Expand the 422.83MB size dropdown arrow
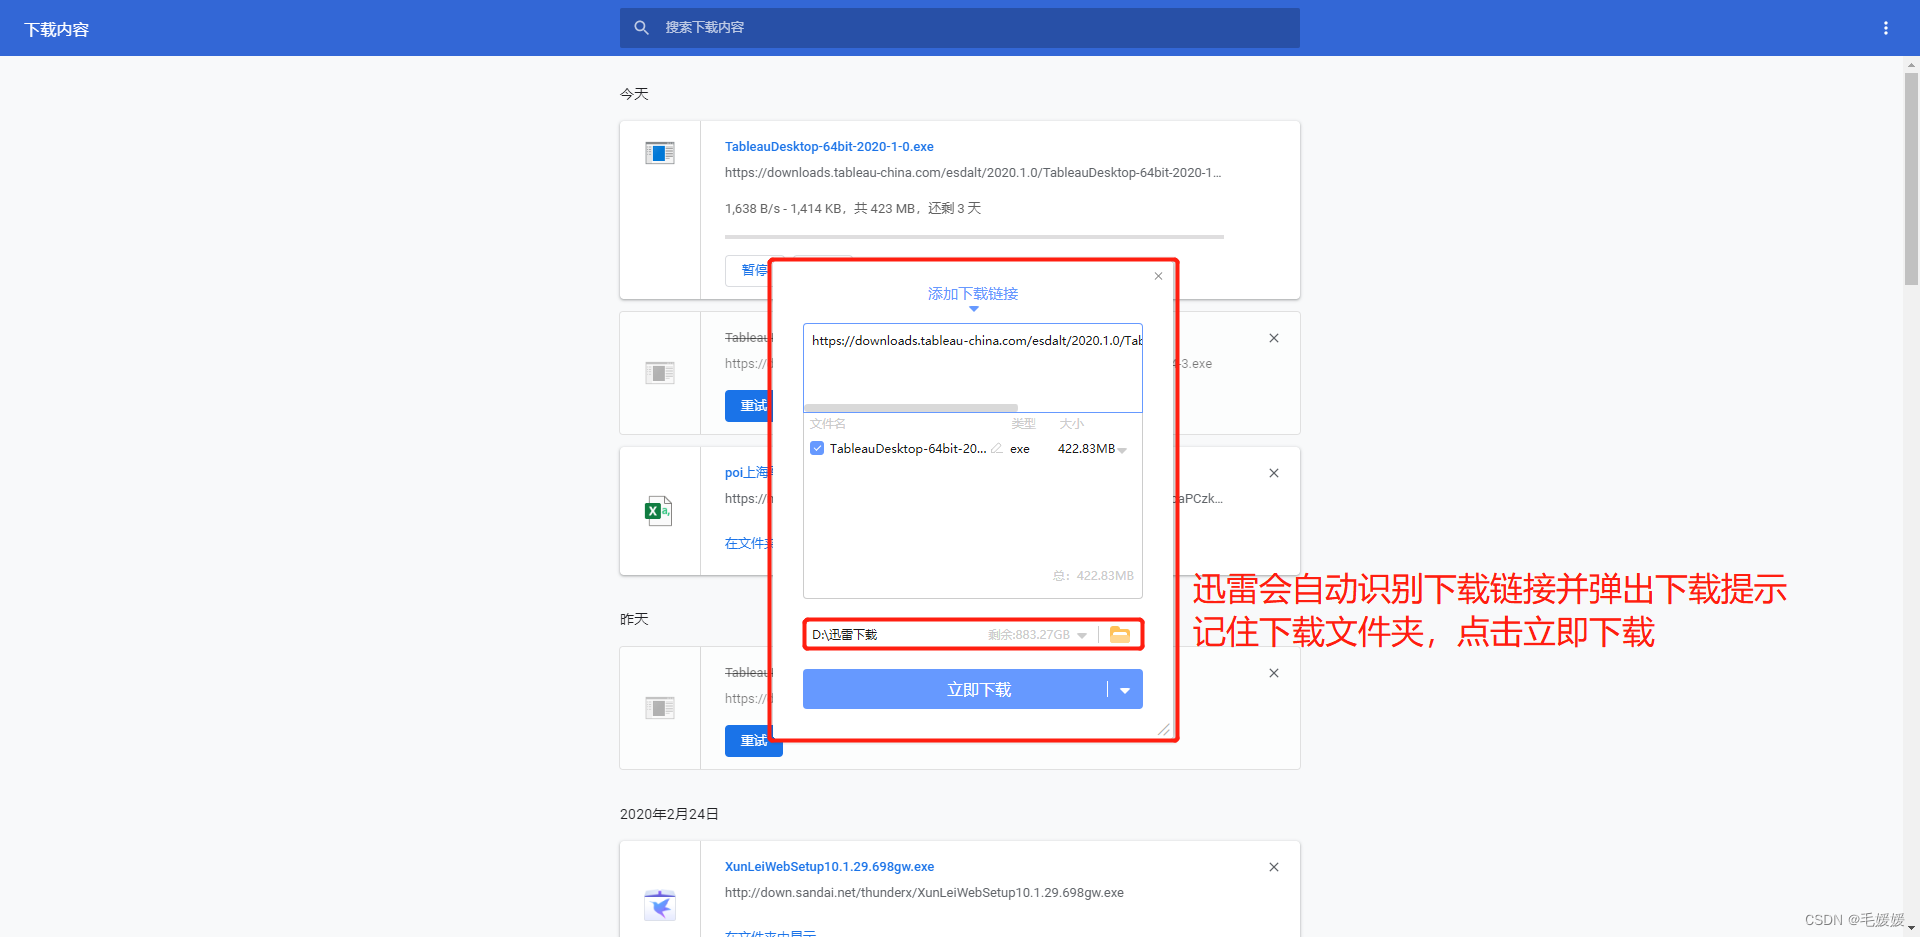This screenshot has height=937, width=1920. coord(1123,450)
